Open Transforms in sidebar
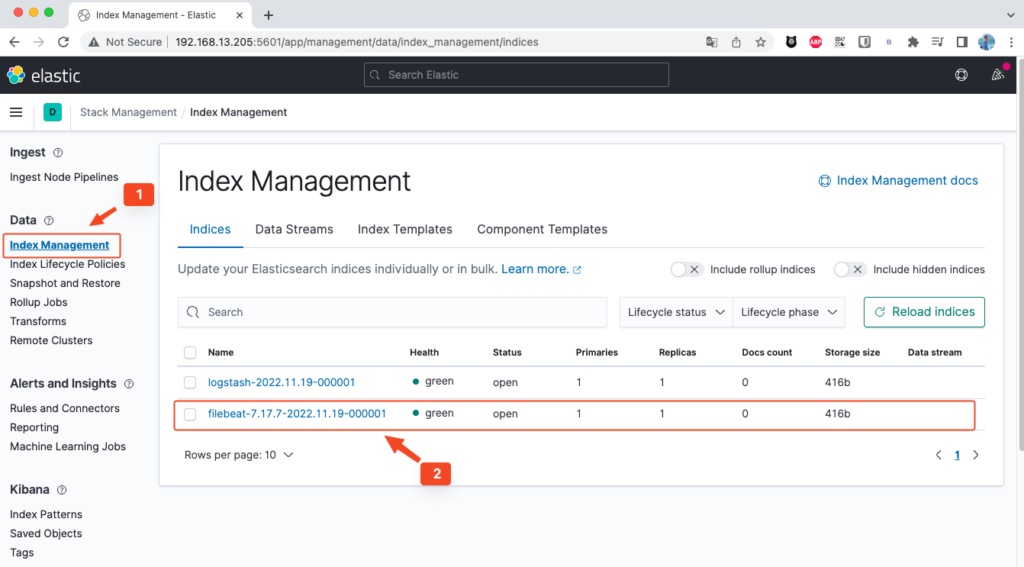The width and height of the screenshot is (1024, 567). (38, 321)
